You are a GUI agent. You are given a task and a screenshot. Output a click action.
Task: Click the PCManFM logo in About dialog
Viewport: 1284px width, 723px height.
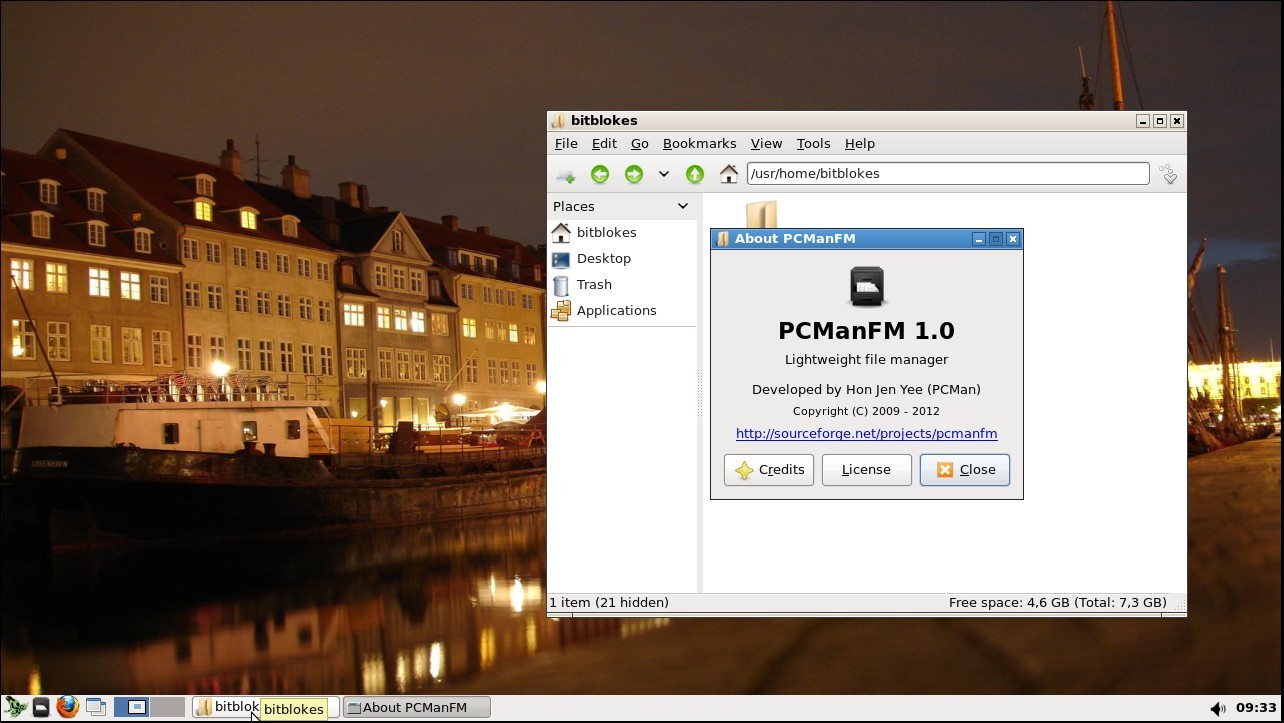point(867,287)
